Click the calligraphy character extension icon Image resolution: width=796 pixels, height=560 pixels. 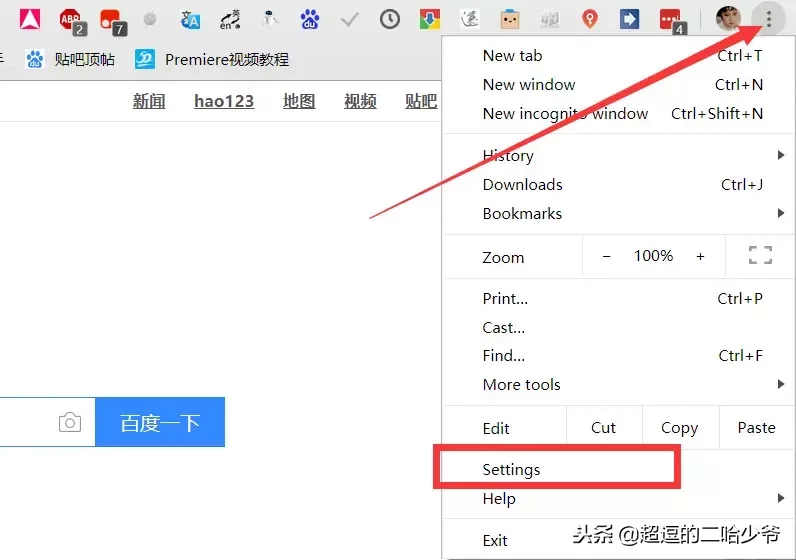pyautogui.click(x=470, y=20)
